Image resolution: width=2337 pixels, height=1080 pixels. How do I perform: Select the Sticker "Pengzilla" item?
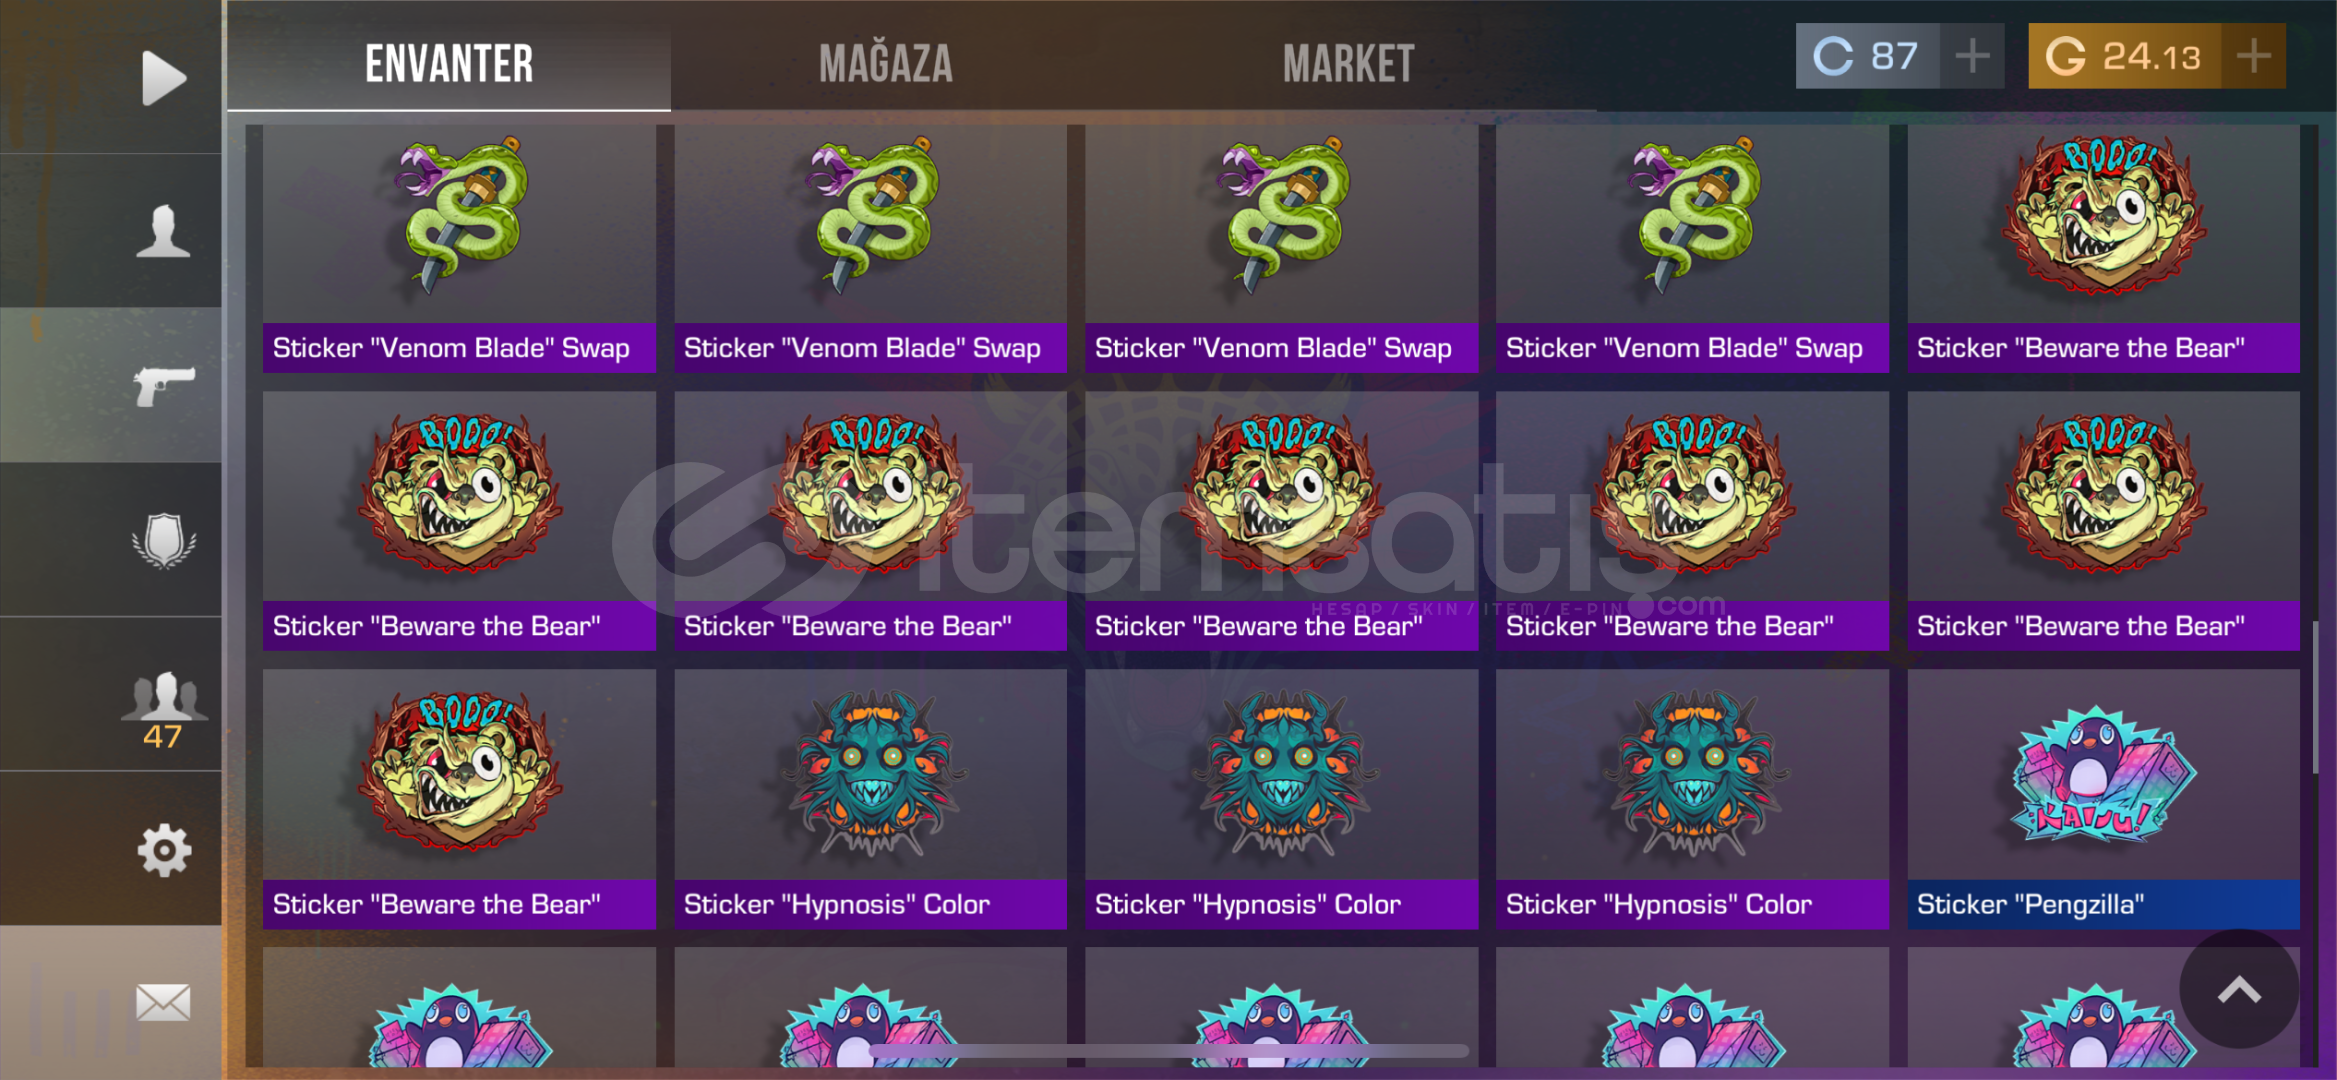pos(2103,799)
